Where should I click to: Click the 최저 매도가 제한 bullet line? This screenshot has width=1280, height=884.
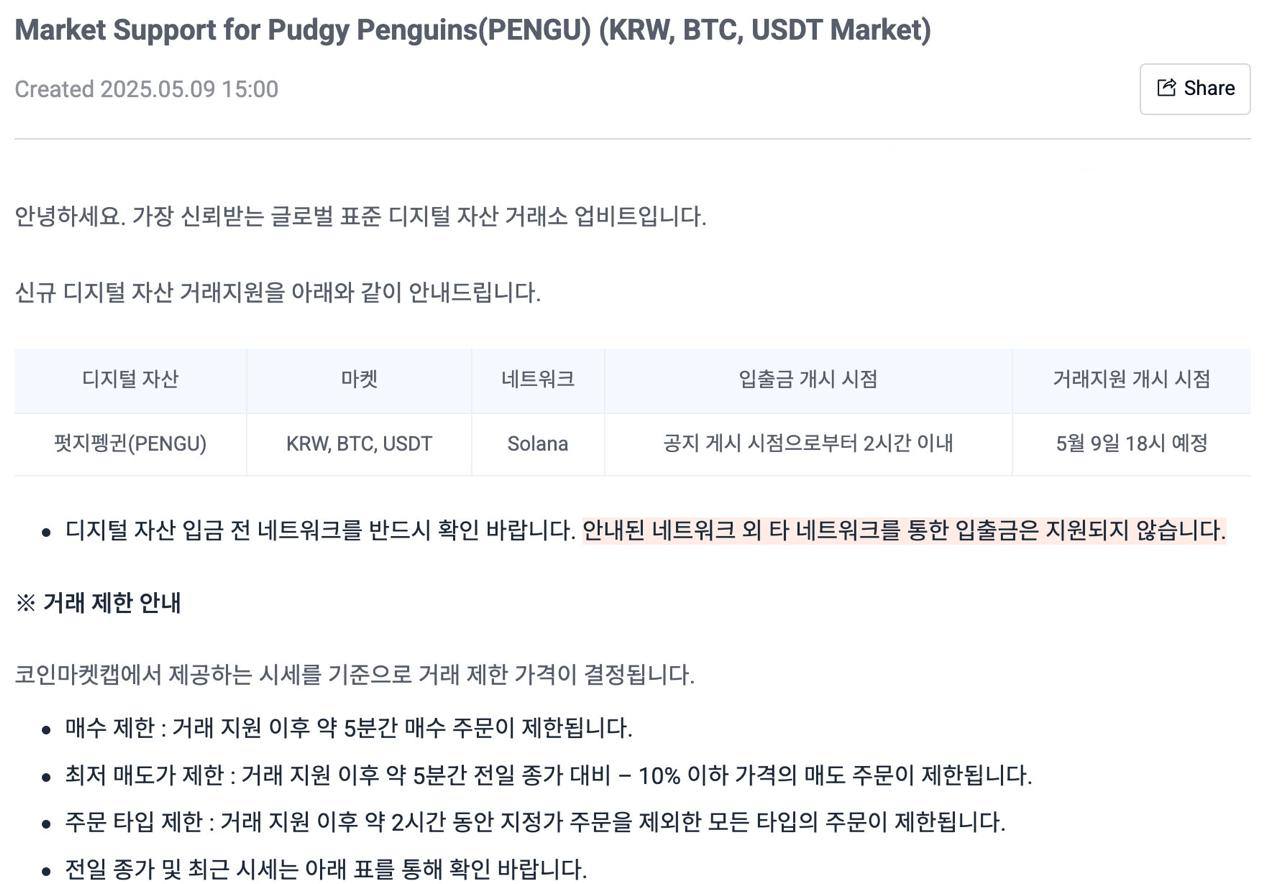pos(548,775)
